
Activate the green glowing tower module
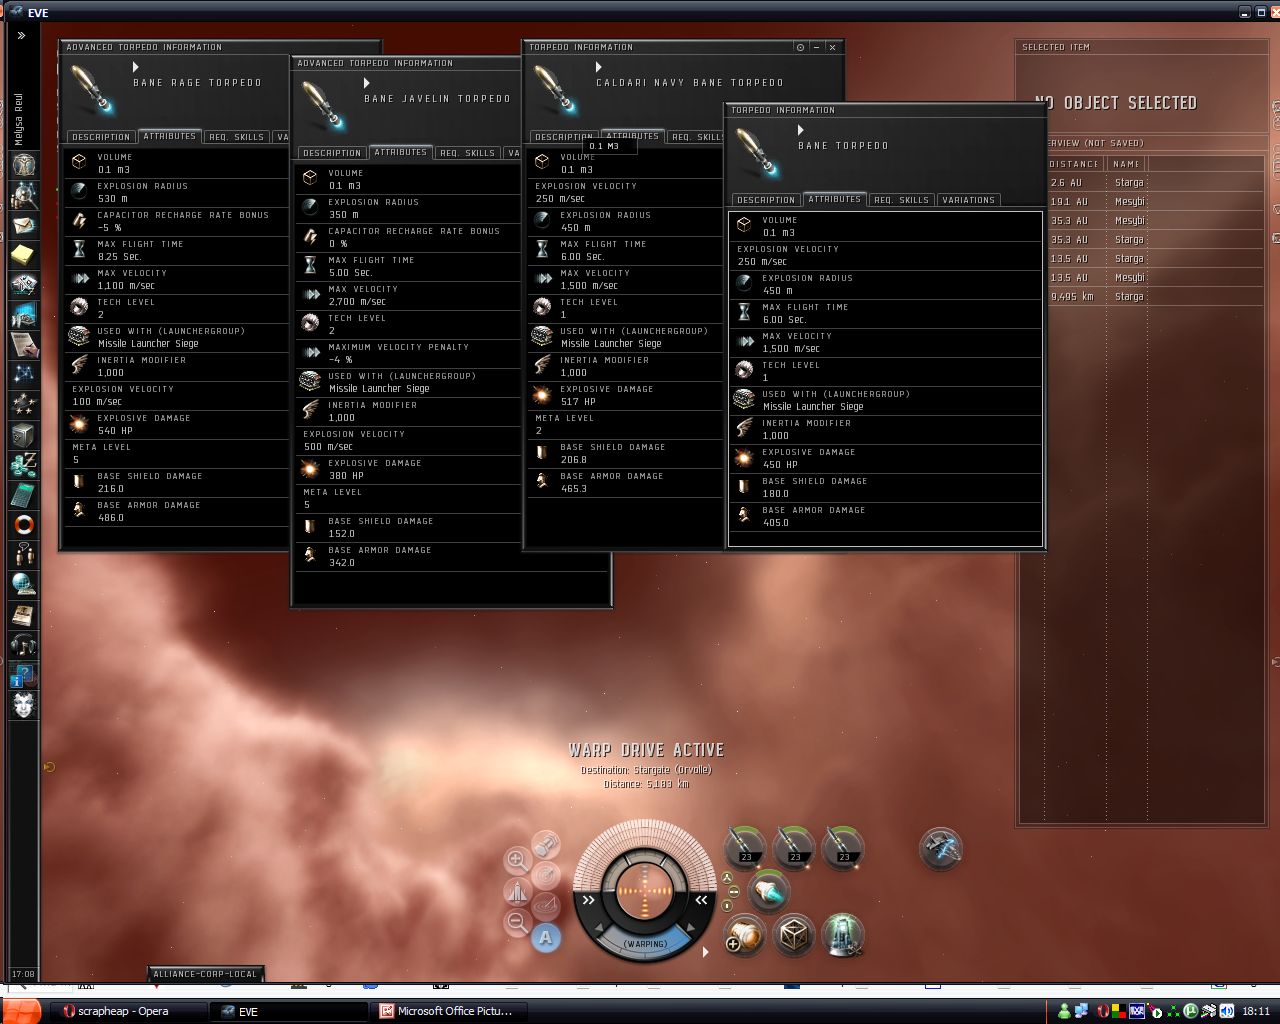click(x=843, y=936)
